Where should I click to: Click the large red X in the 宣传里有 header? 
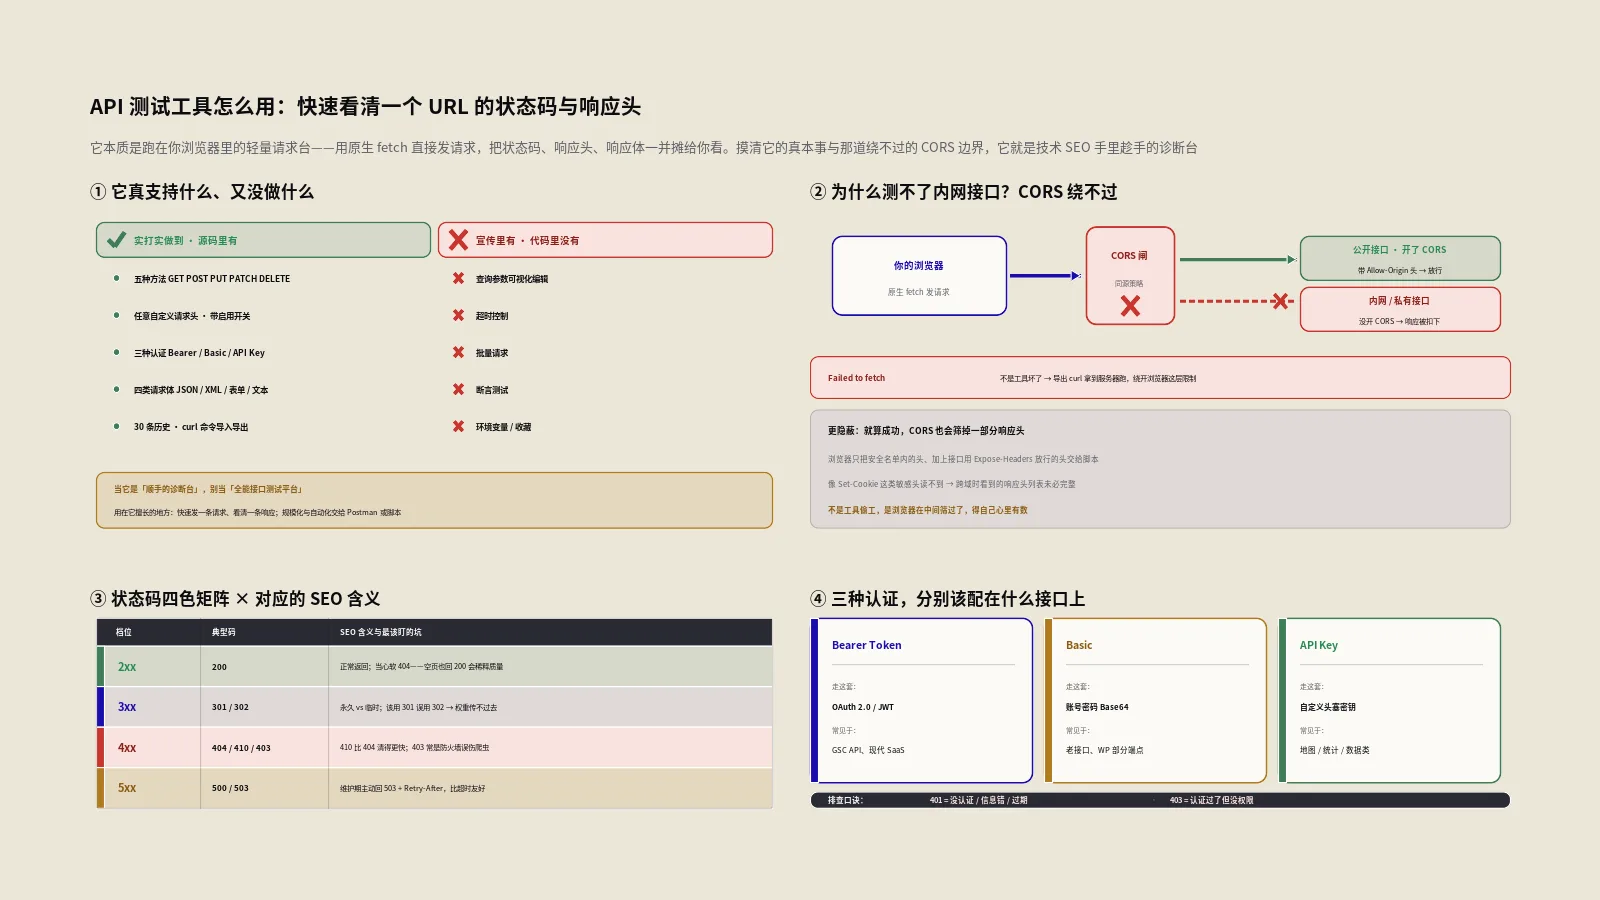coord(458,240)
